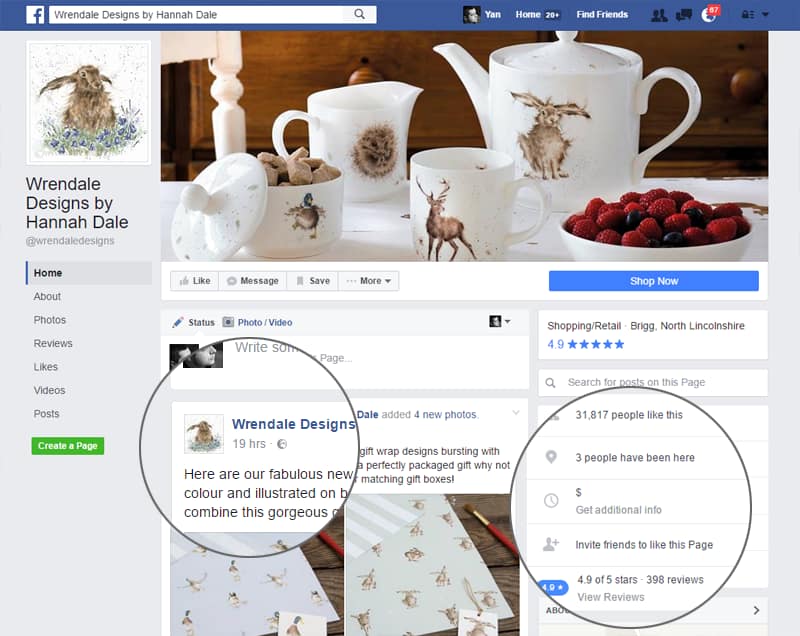
Task: Expand the post options chevron
Action: 516,413
